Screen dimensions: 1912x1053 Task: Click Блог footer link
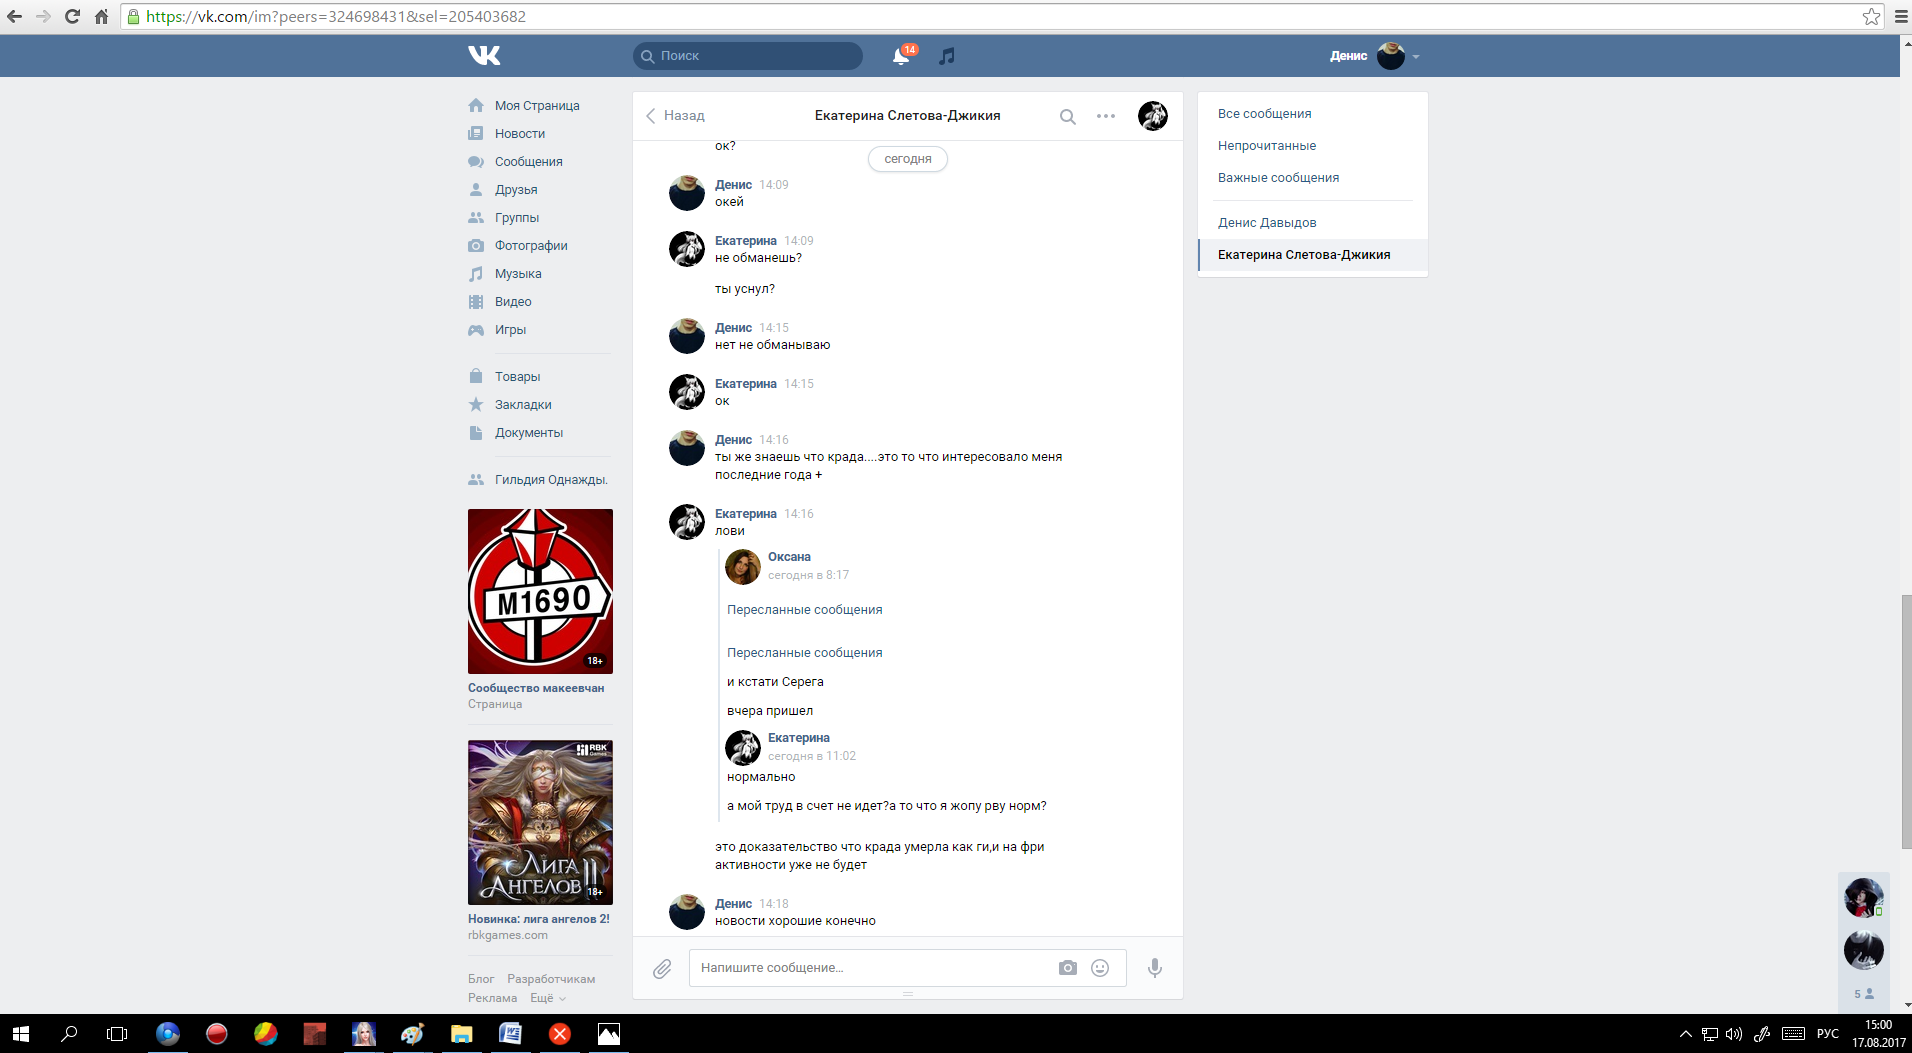pyautogui.click(x=481, y=979)
